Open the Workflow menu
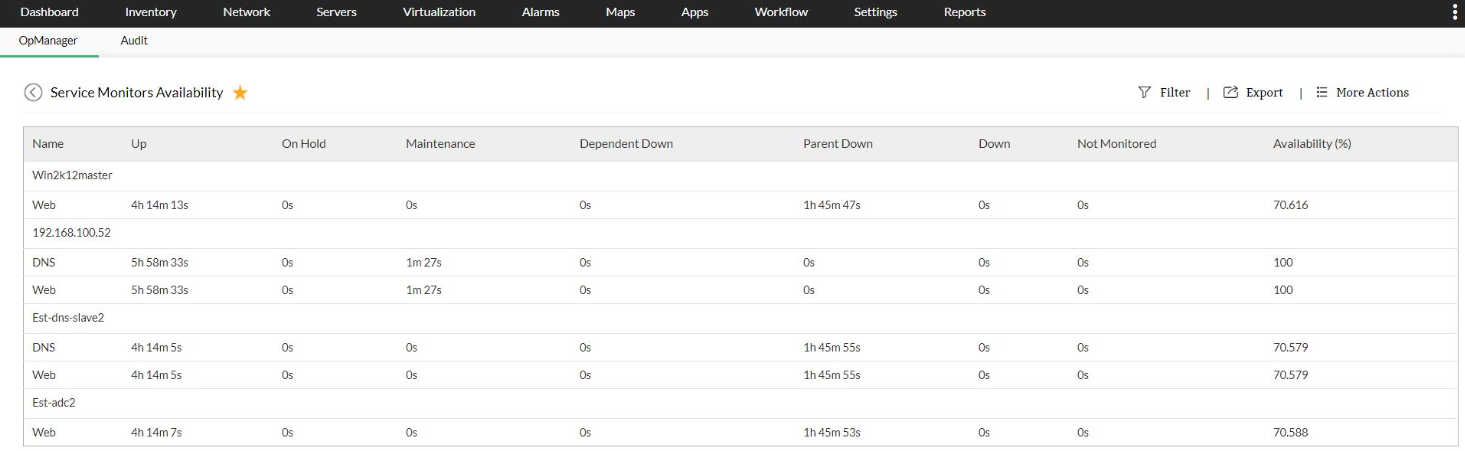 coord(781,12)
